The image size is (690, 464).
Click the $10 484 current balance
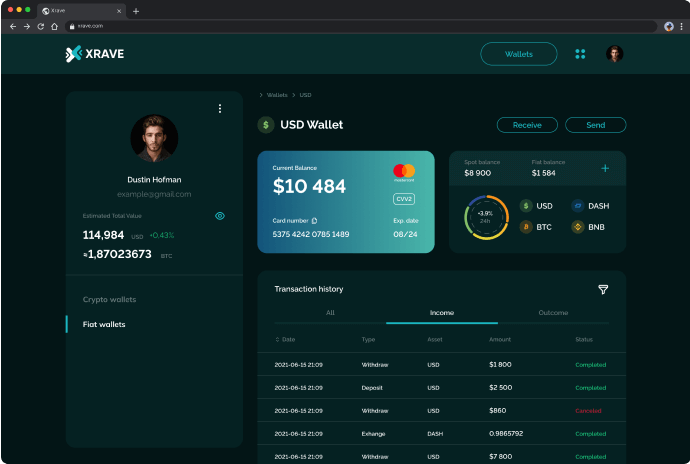309,186
